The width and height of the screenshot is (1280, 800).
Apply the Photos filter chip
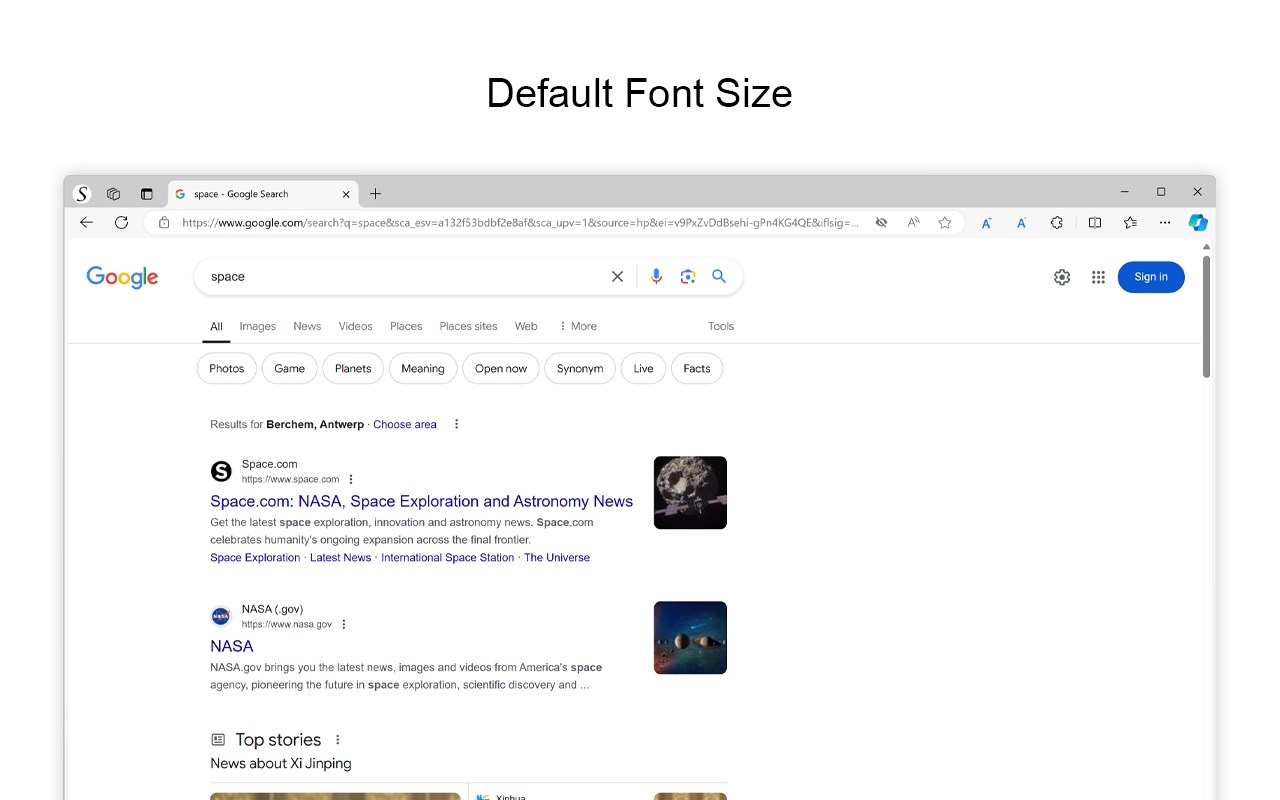[x=227, y=369]
